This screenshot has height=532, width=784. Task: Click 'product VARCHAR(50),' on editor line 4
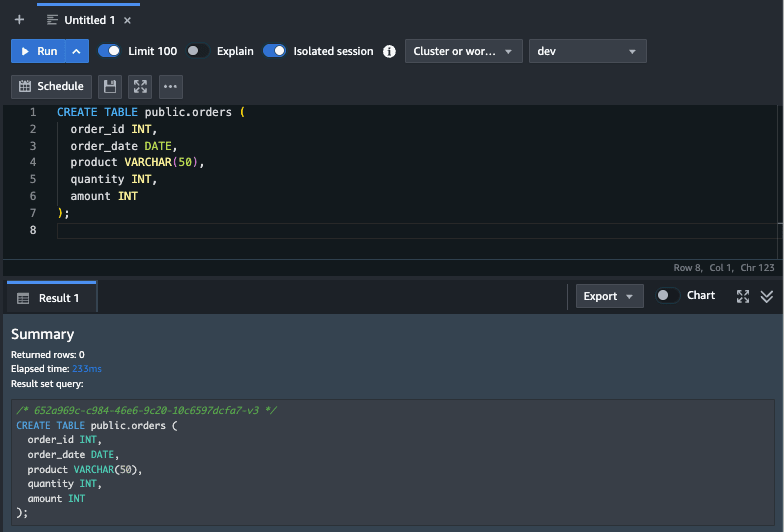138,162
